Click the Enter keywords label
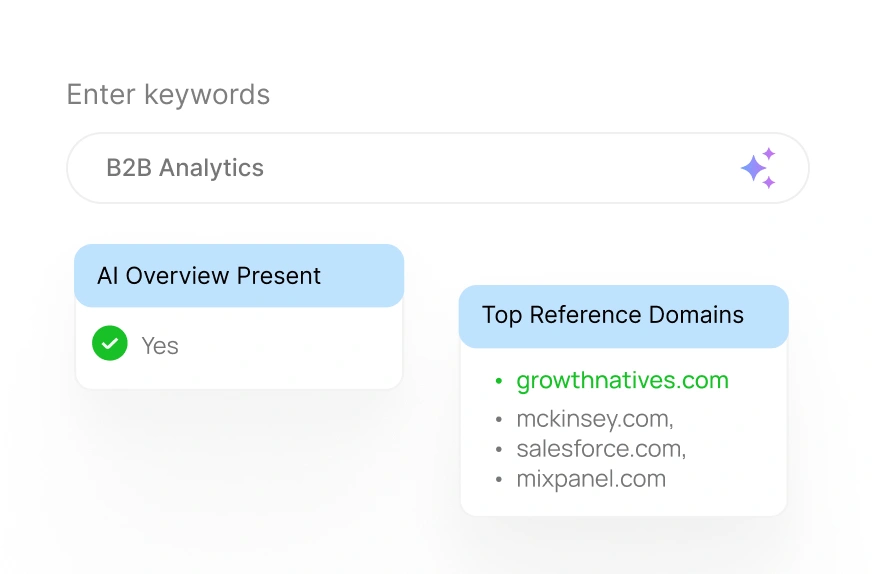 coord(168,94)
